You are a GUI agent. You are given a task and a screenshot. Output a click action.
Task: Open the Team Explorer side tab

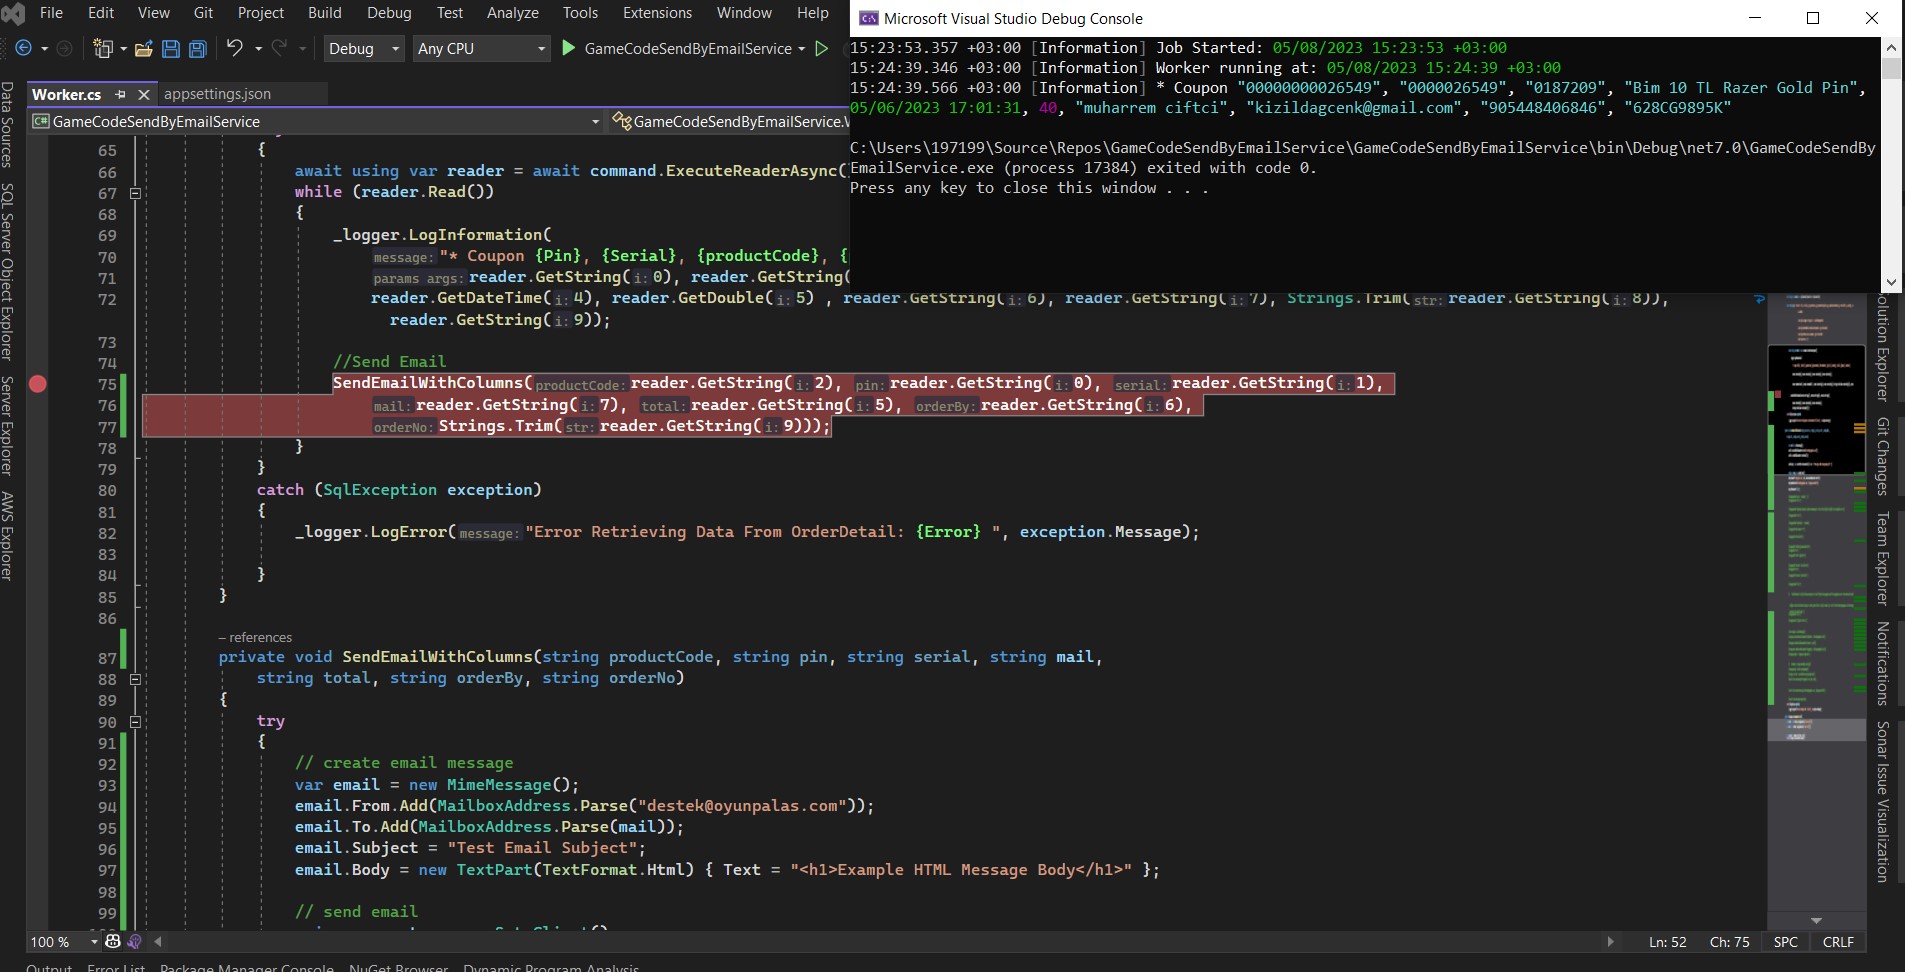click(x=1883, y=558)
